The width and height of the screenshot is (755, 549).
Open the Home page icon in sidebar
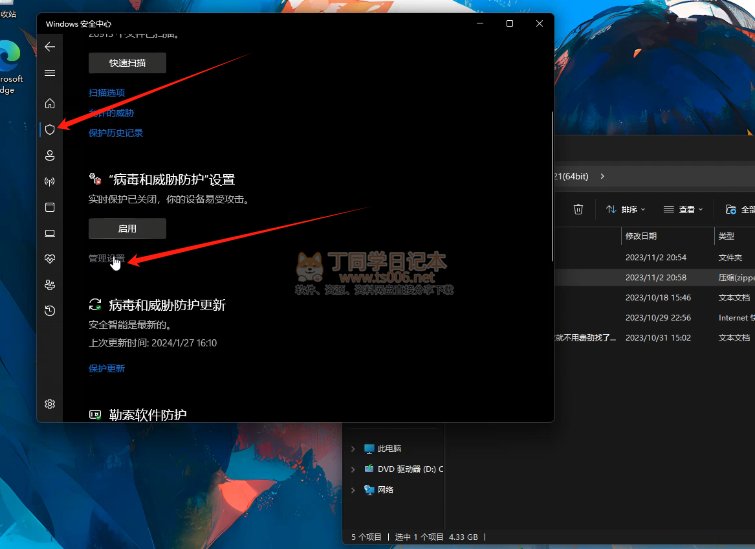pyautogui.click(x=50, y=104)
